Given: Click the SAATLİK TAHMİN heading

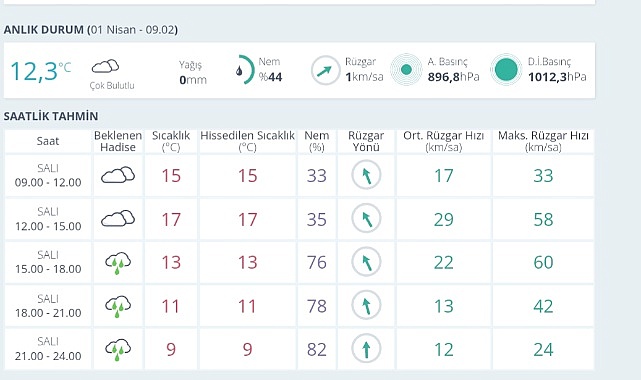Looking at the screenshot, I should tap(51, 116).
